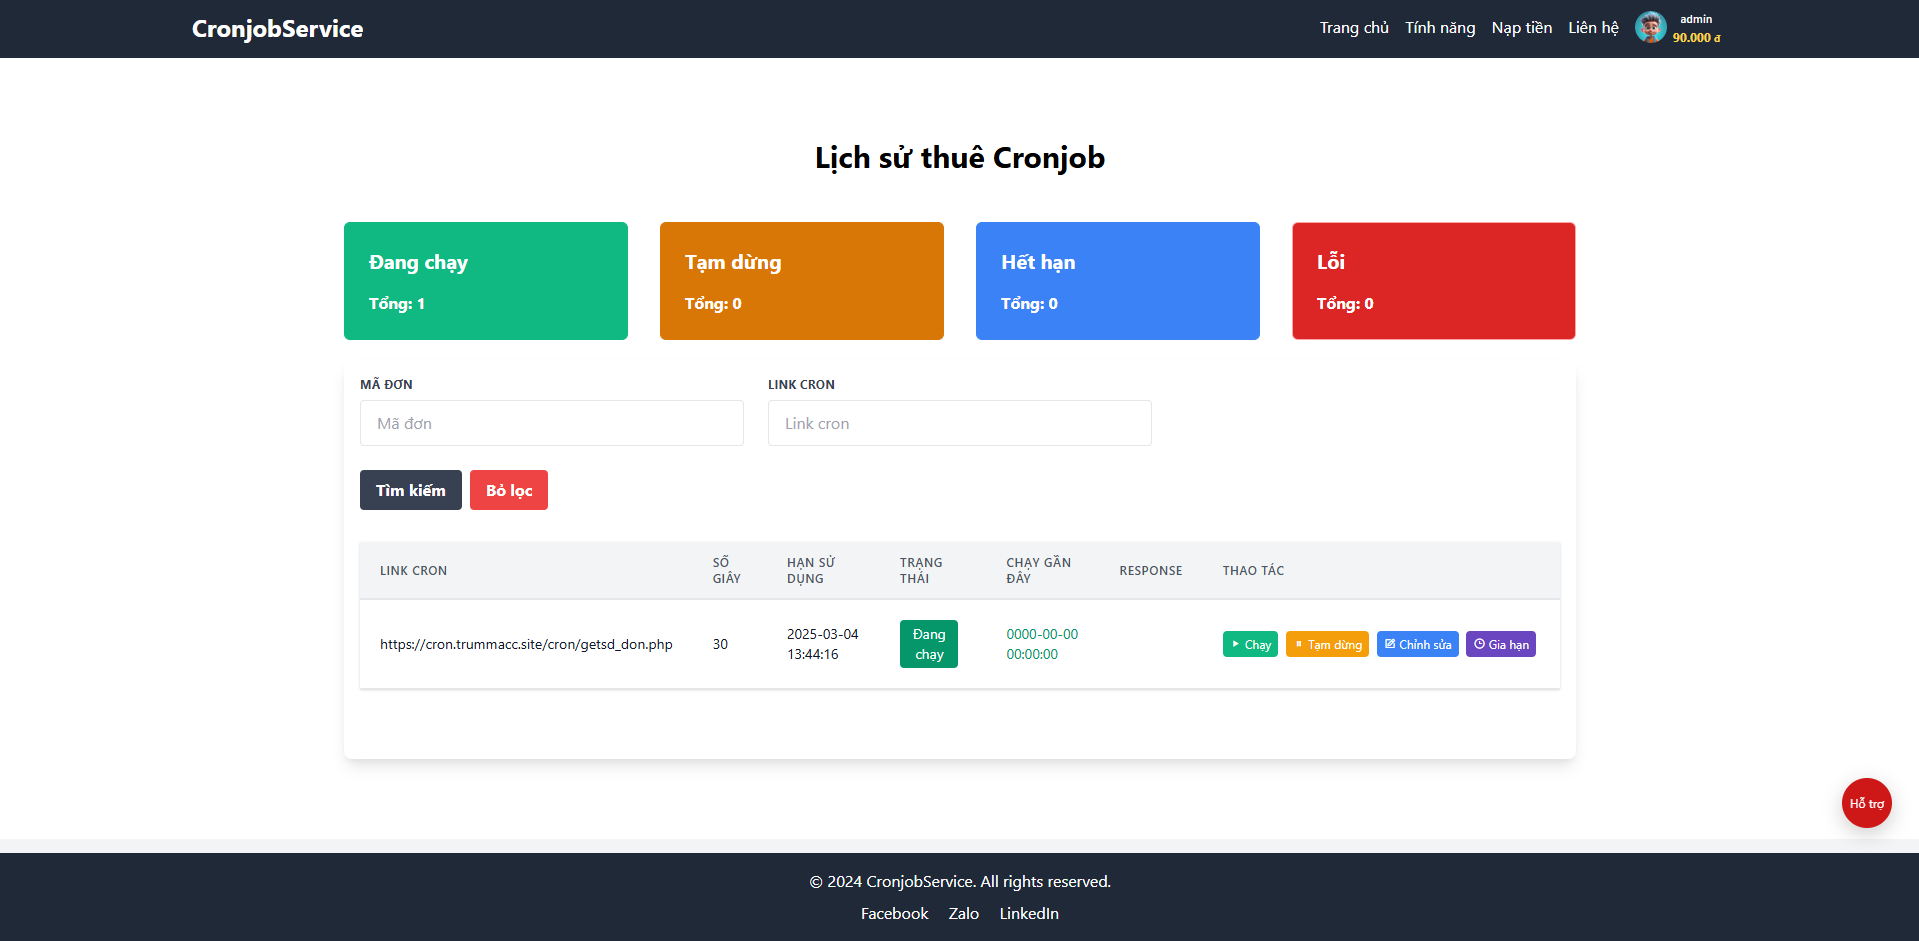The width and height of the screenshot is (1919, 941).
Task: Select the red Lỗi summary card
Action: coord(1433,281)
